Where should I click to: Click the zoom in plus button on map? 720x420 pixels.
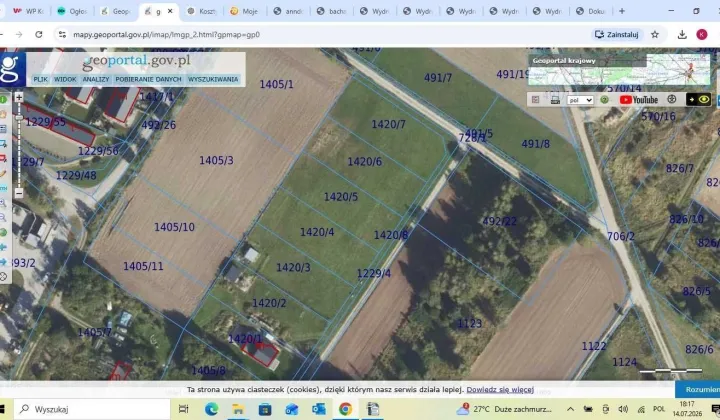(x=19, y=97)
